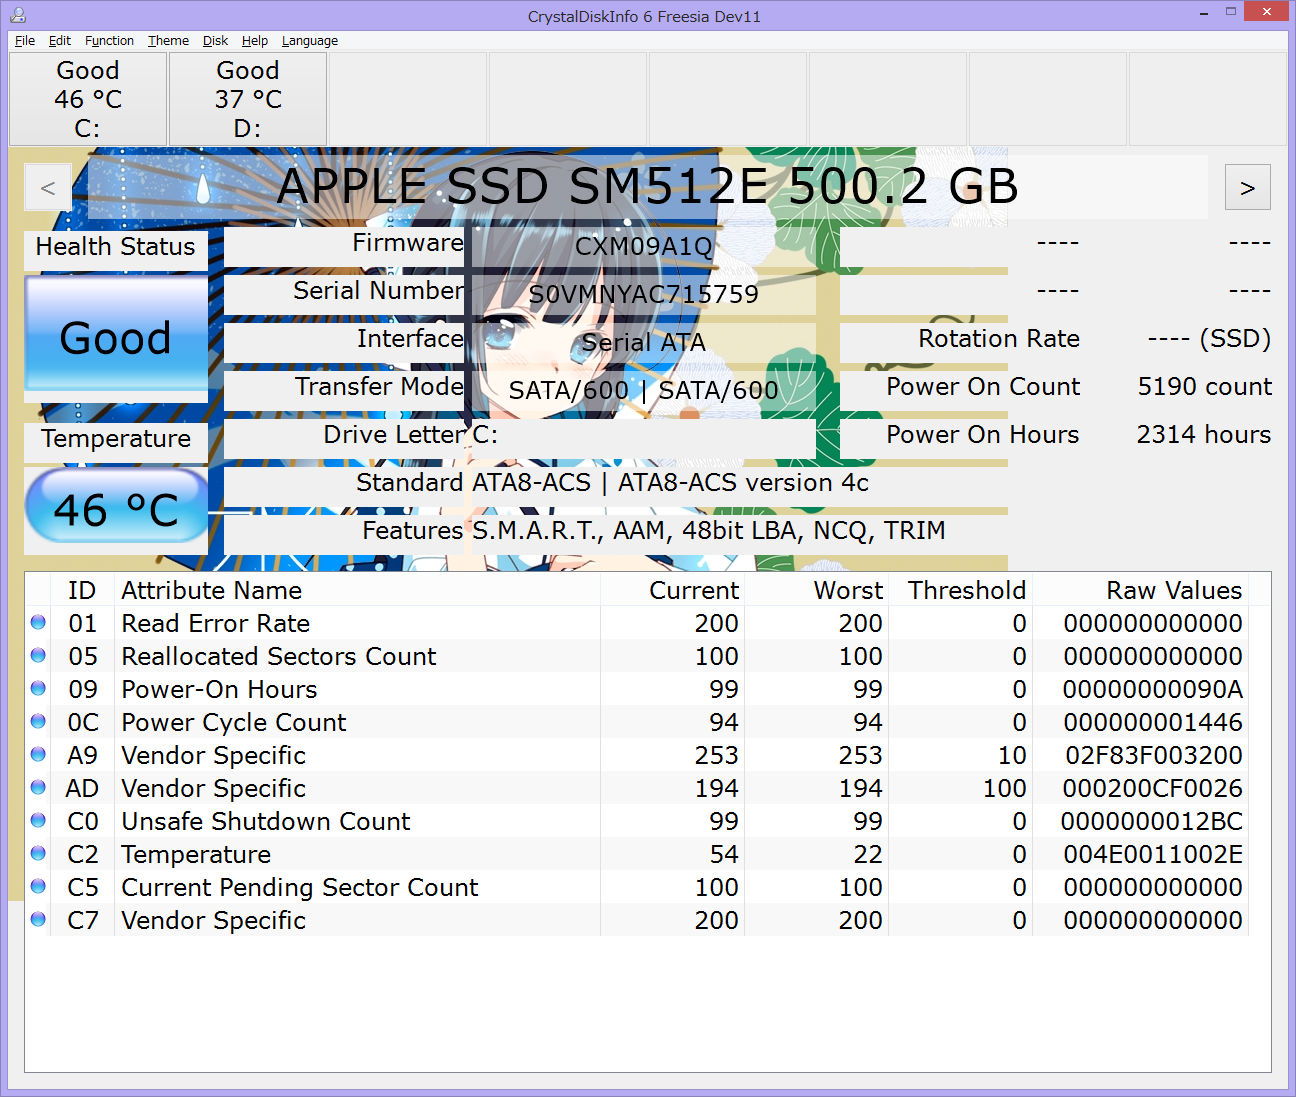Click the status orb in the Temperature attribute row
The image size is (1296, 1097).
tap(38, 853)
